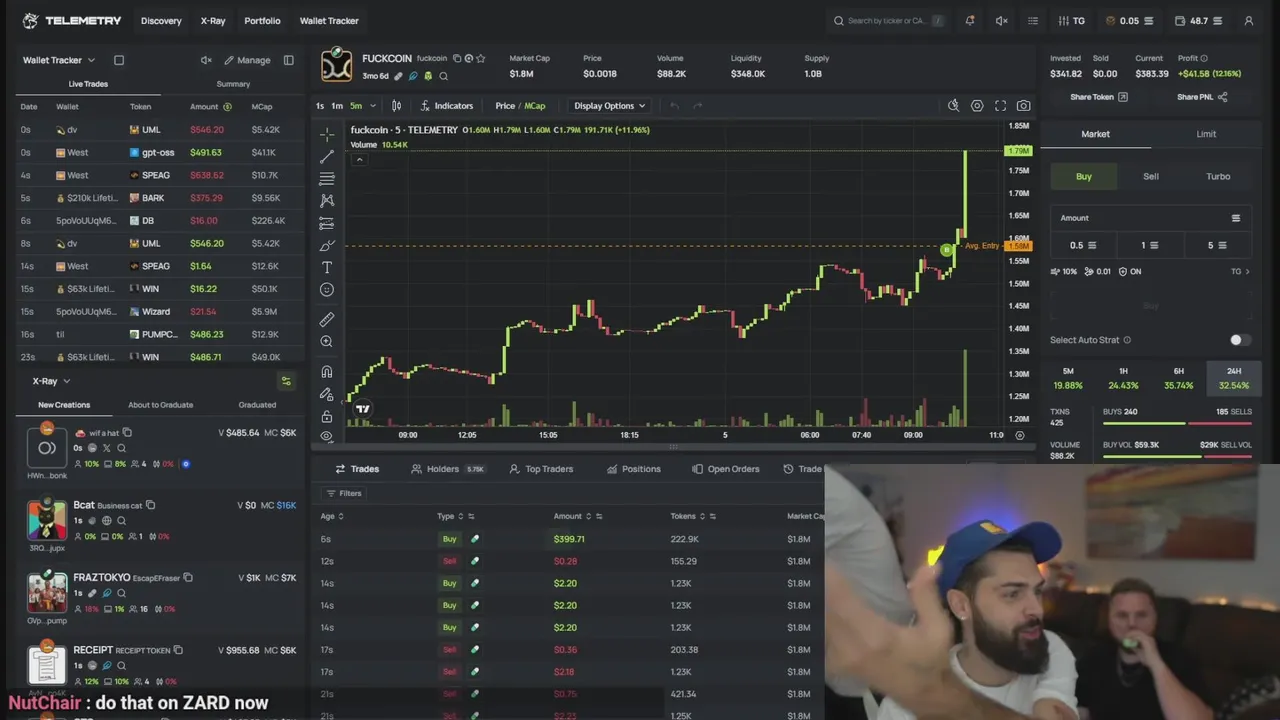Sort trades by Age column
Viewport: 1280px width, 720px height.
[x=332, y=516]
